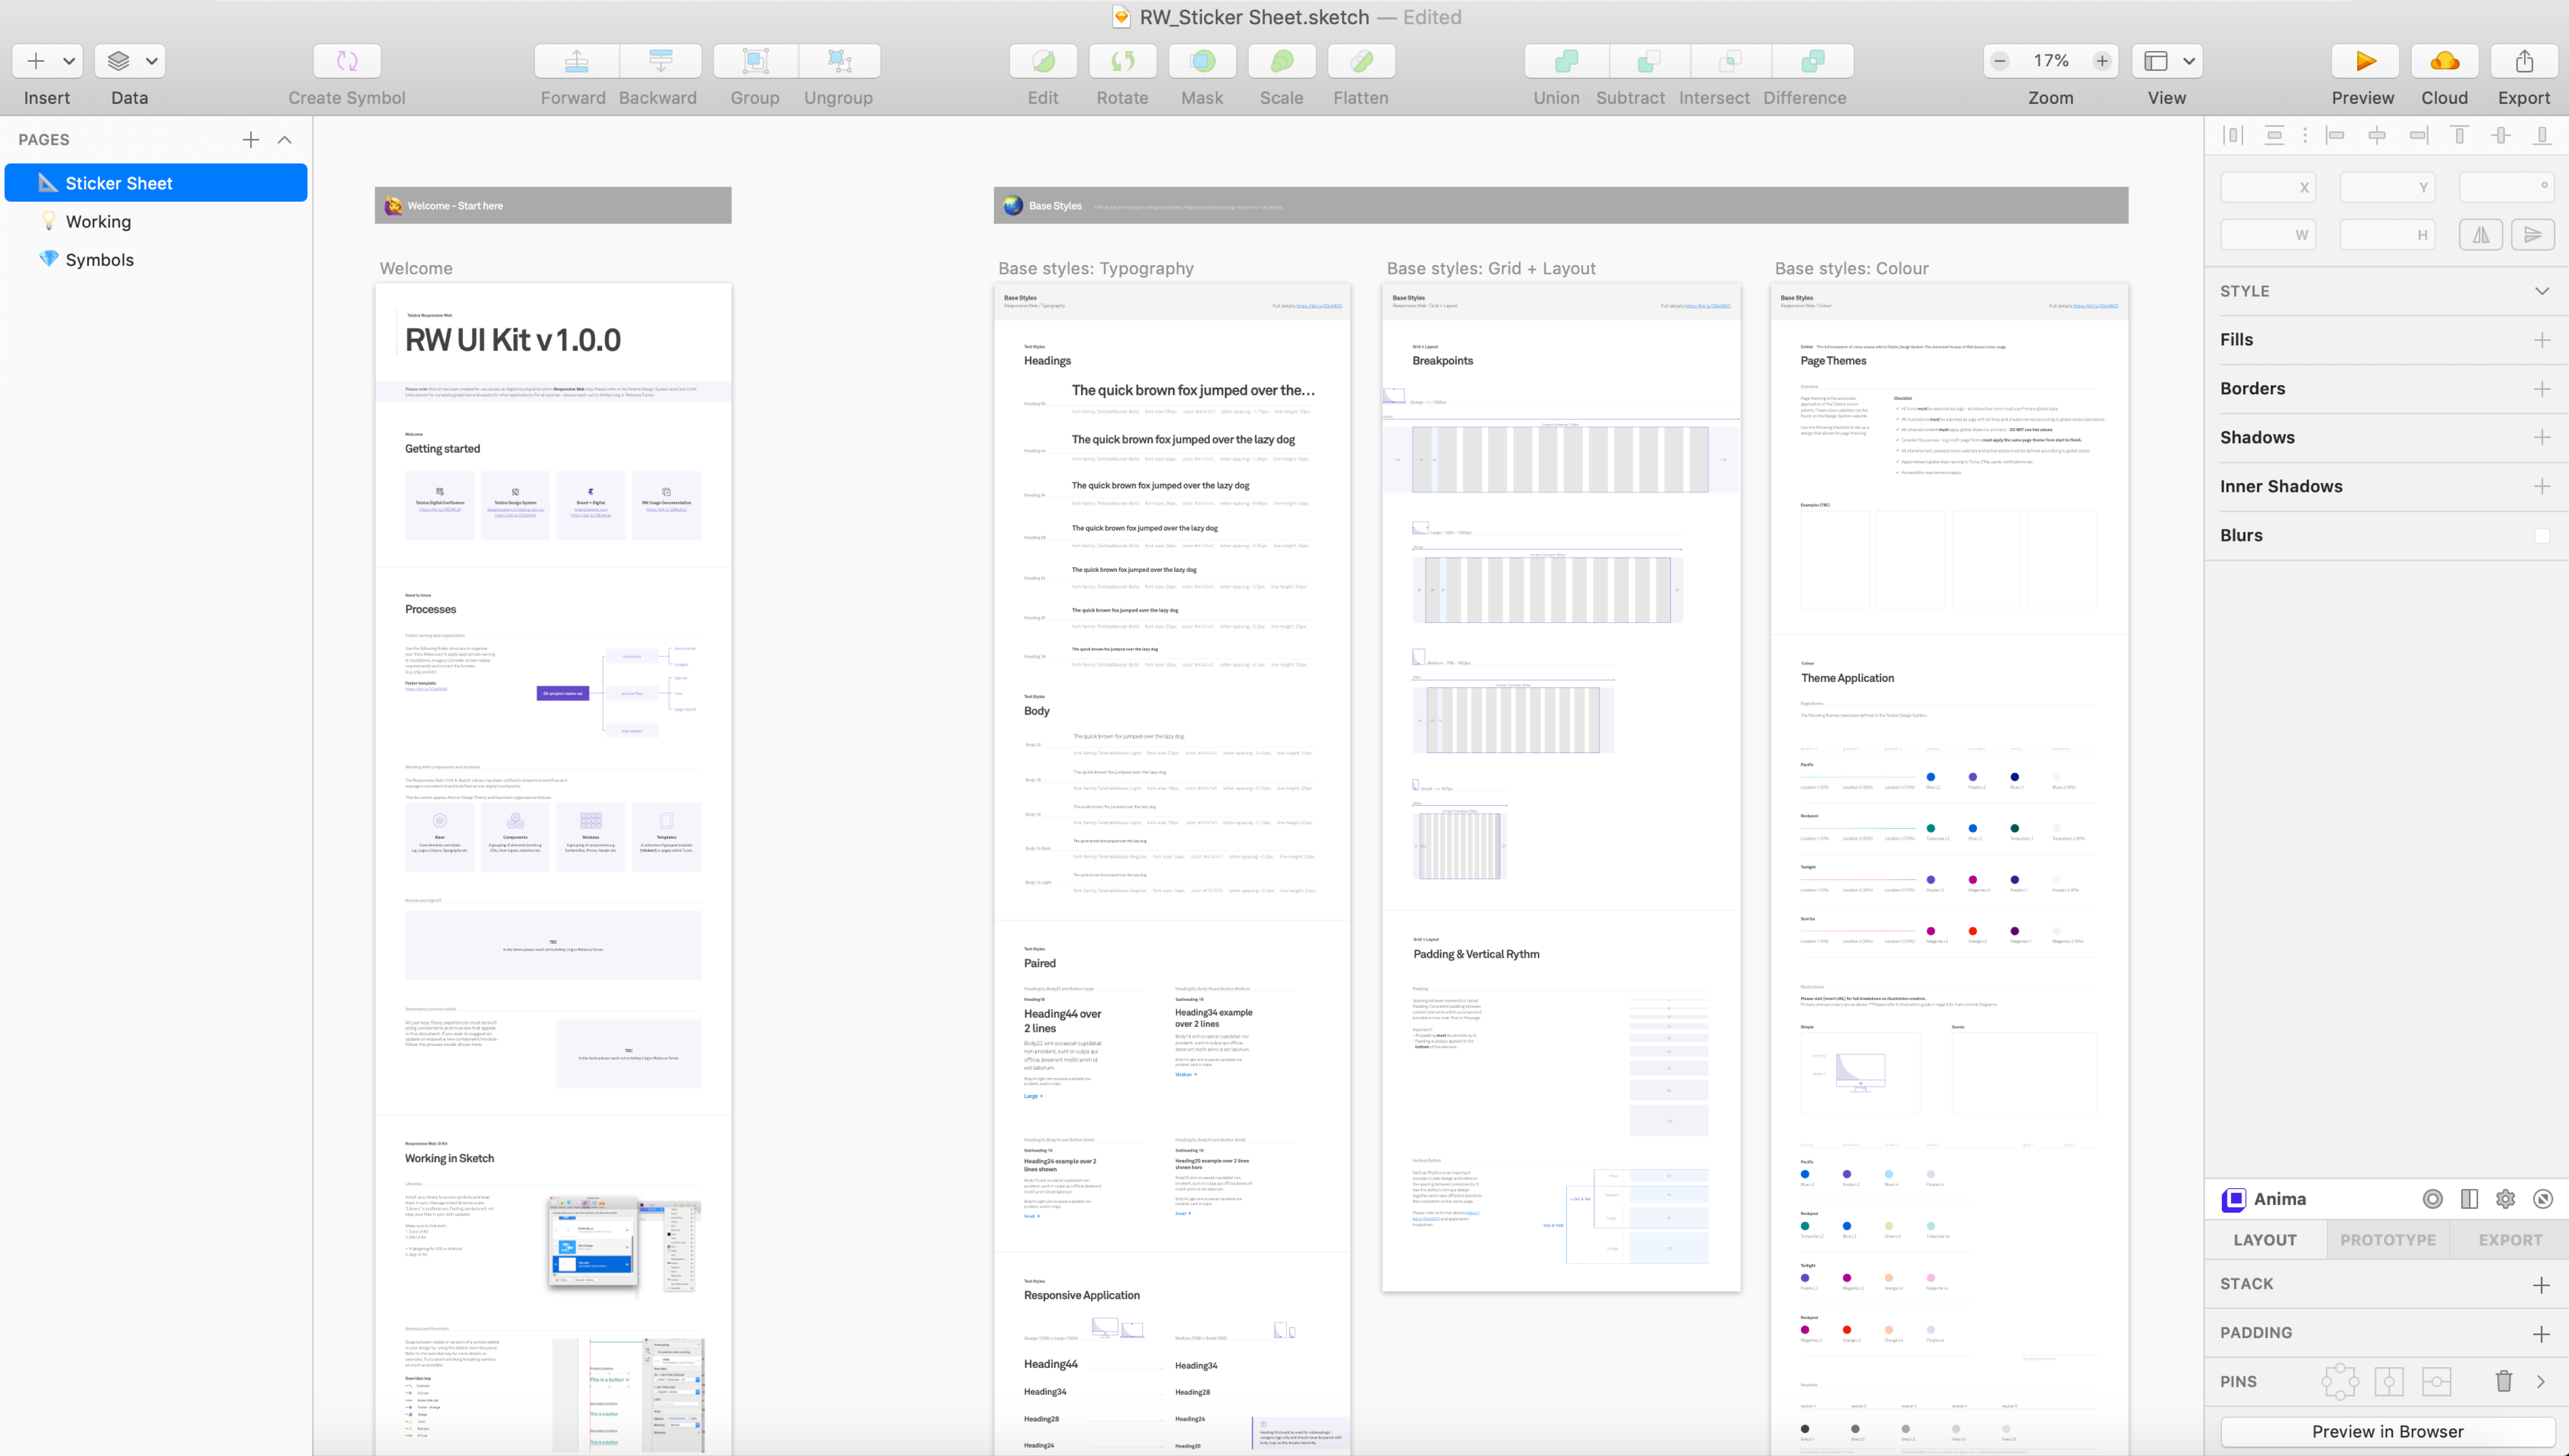Open the Data dropdown arrow

point(152,61)
